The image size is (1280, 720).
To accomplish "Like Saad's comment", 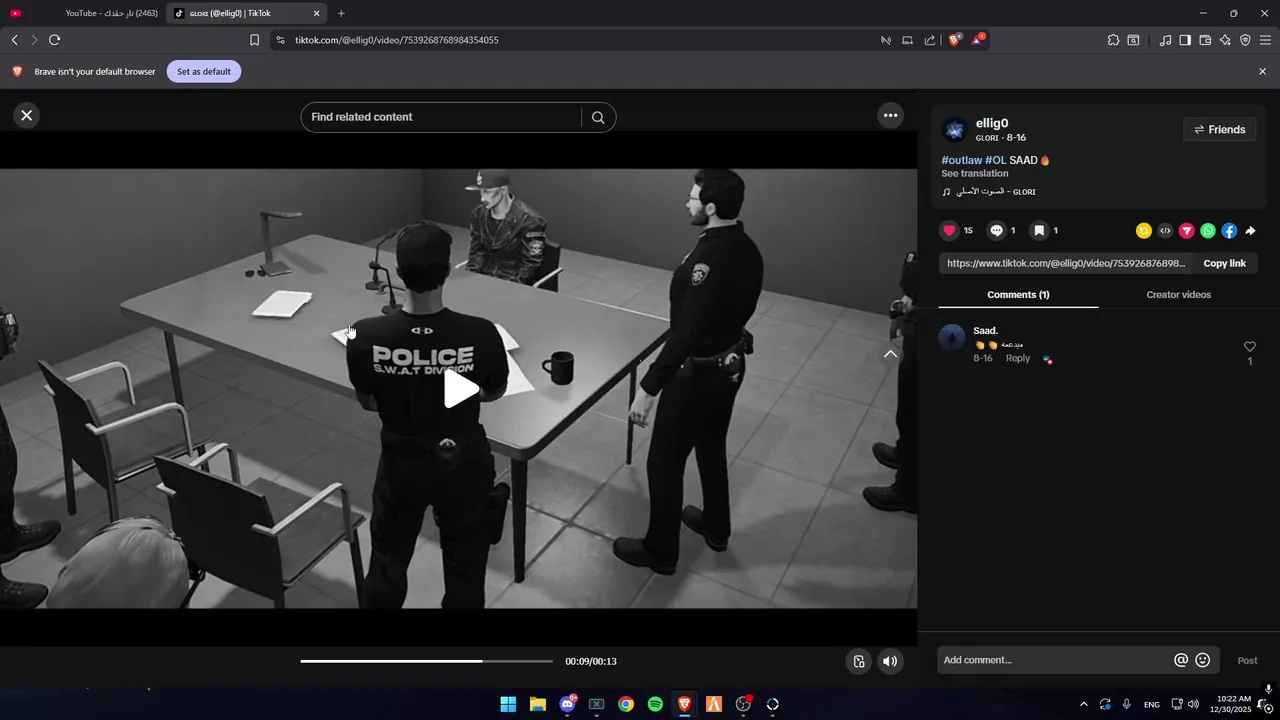I will click(x=1249, y=347).
